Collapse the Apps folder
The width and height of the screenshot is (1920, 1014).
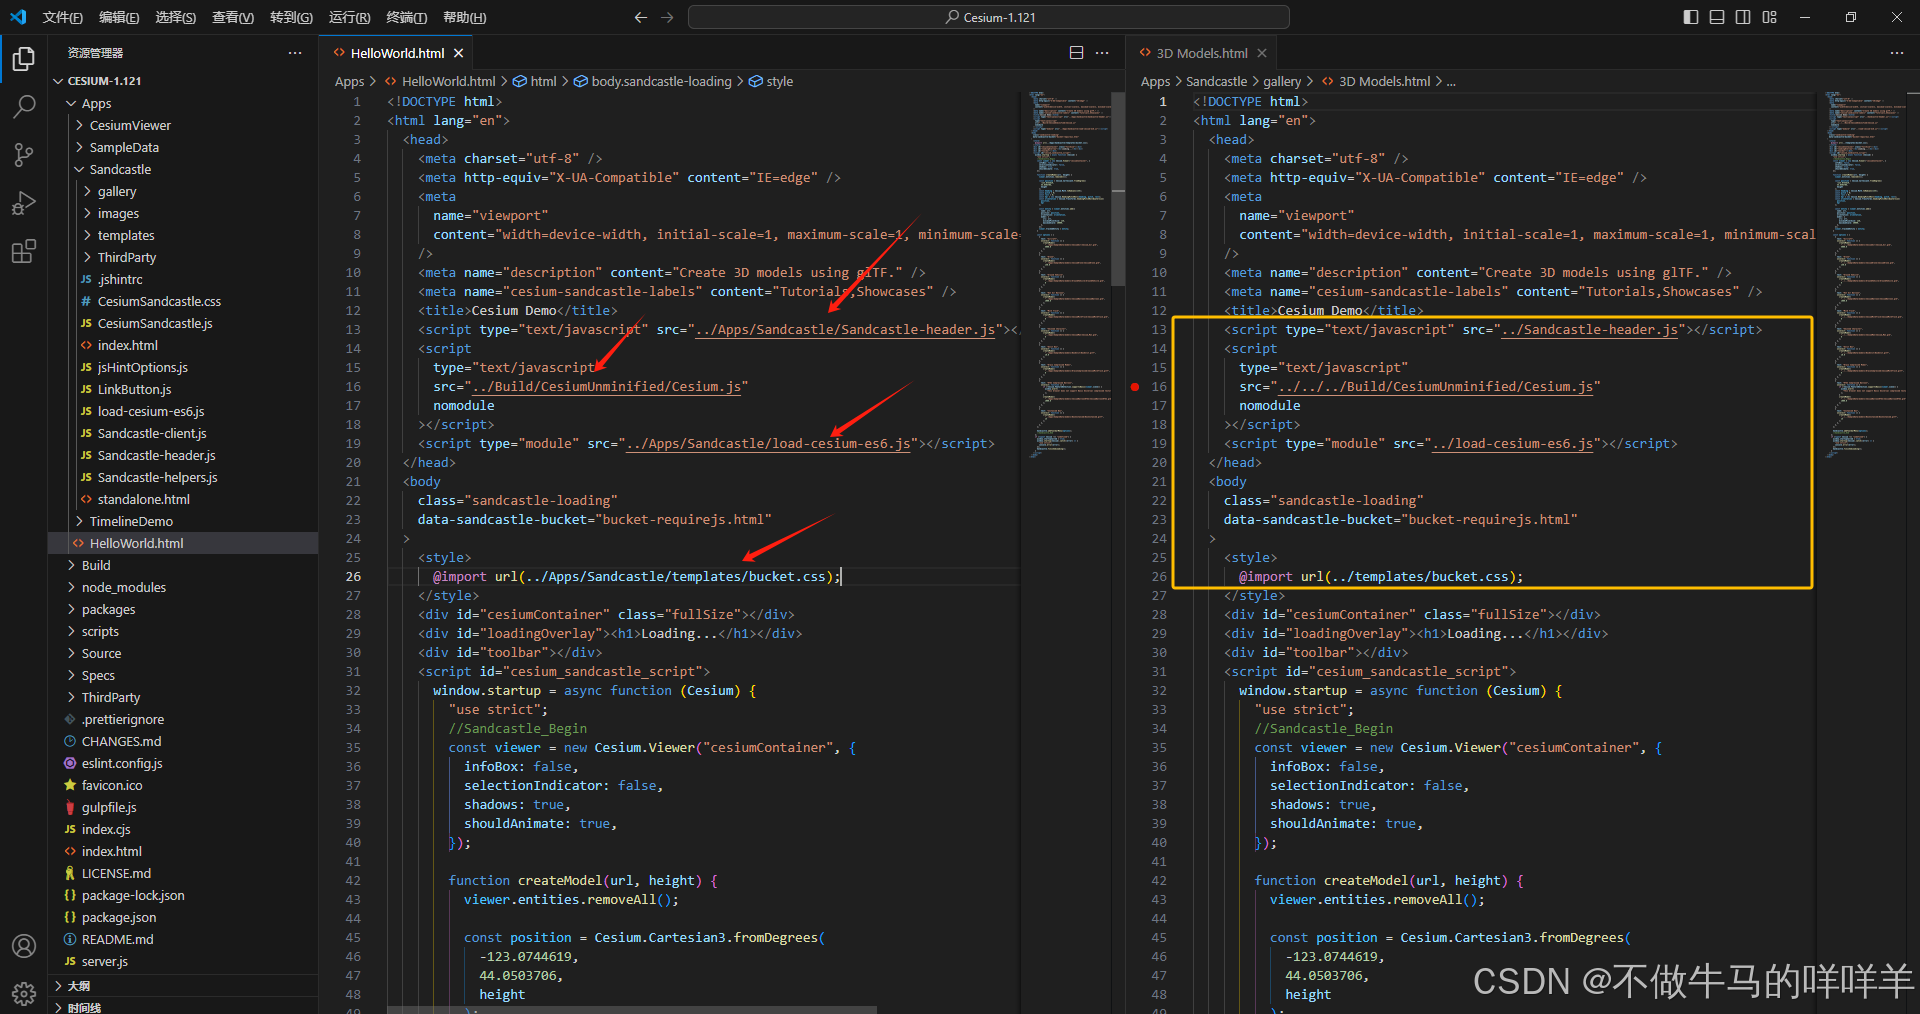point(184,103)
